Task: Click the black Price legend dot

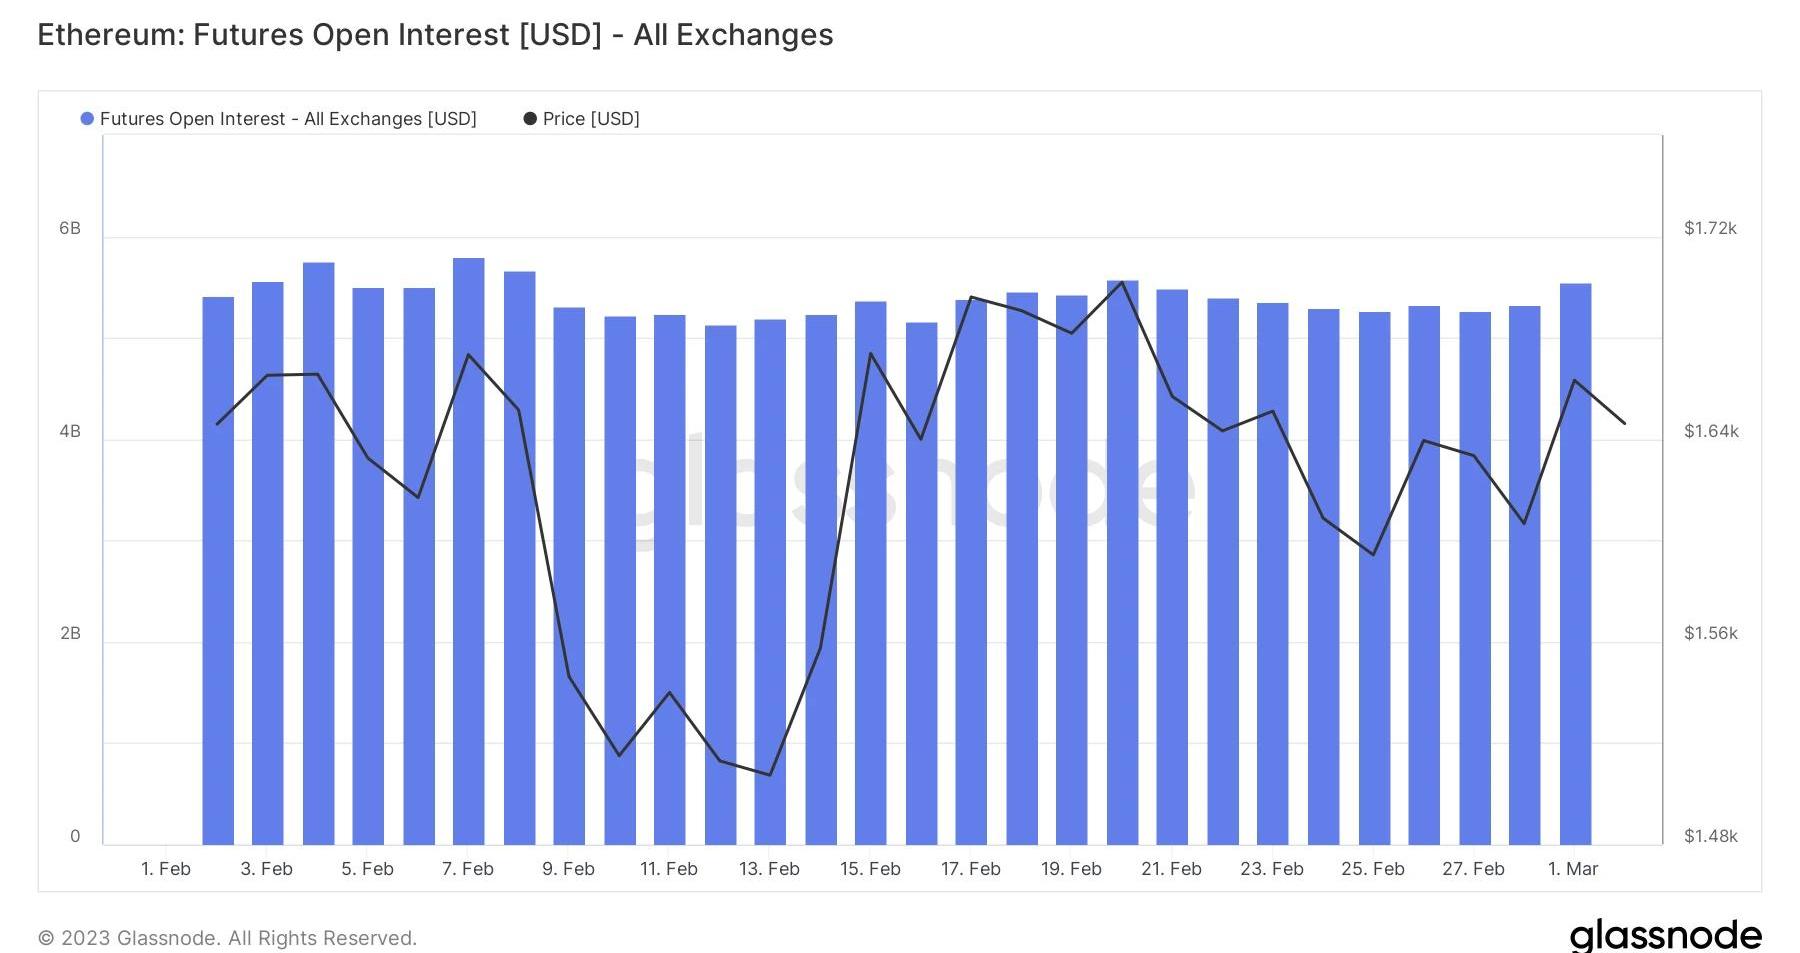Action: point(530,119)
